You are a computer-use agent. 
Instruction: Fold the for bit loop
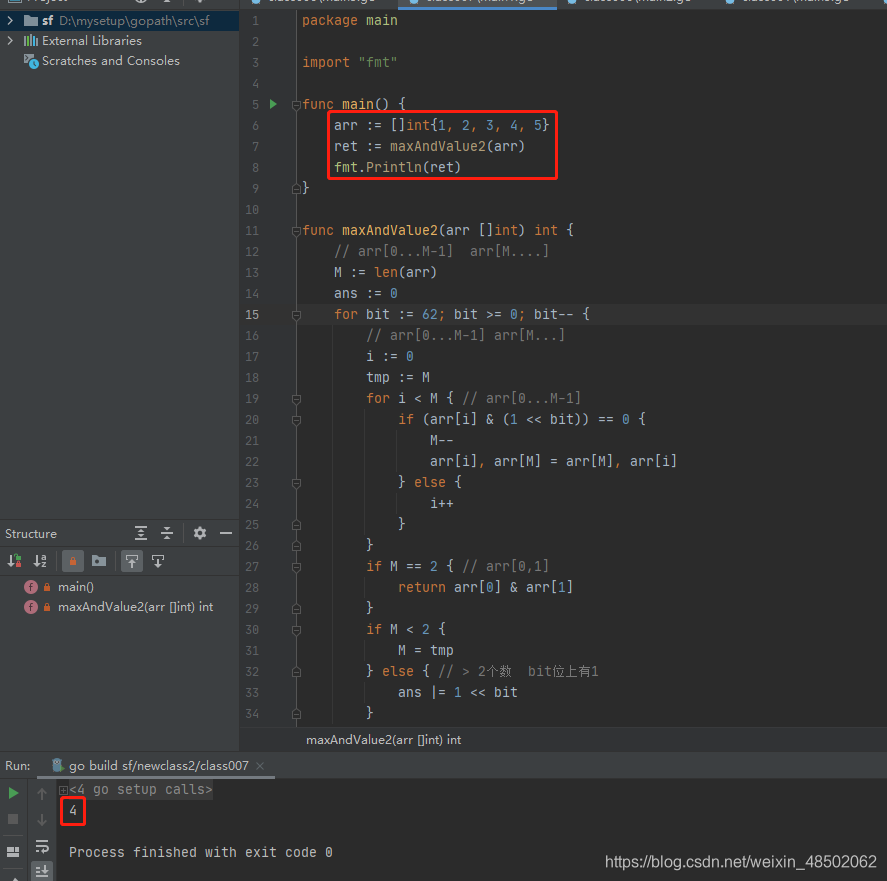296,315
